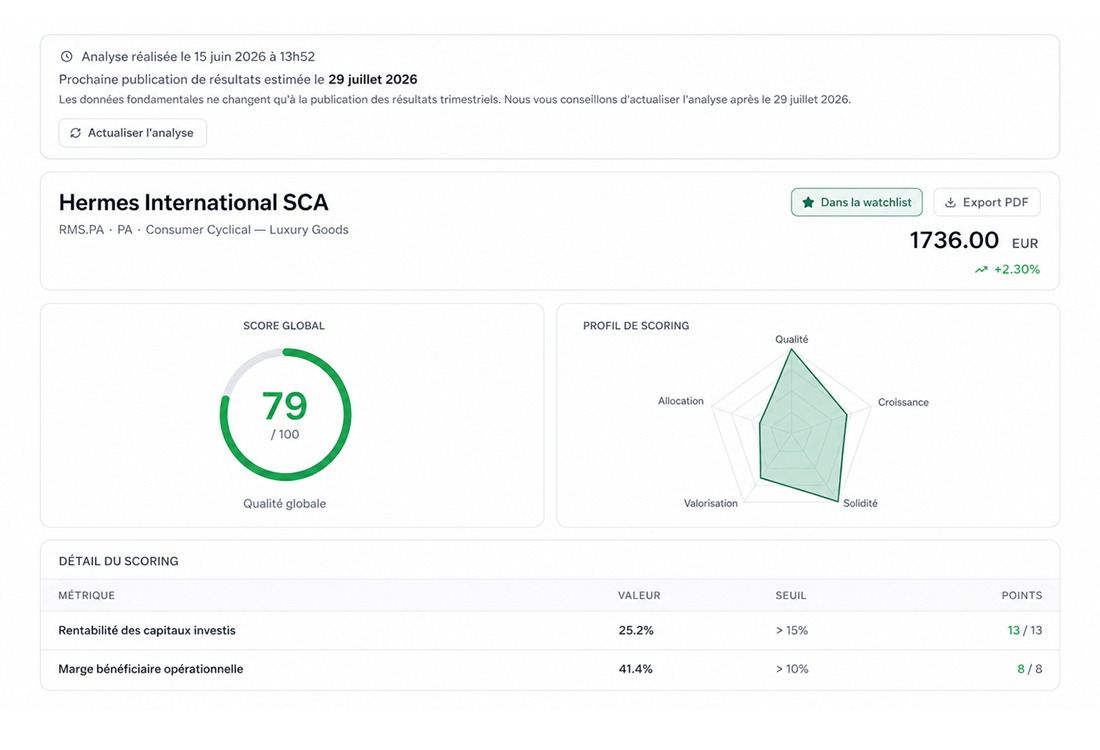1100x750 pixels.
Task: Click the Hermes International SCA title
Action: pos(194,202)
